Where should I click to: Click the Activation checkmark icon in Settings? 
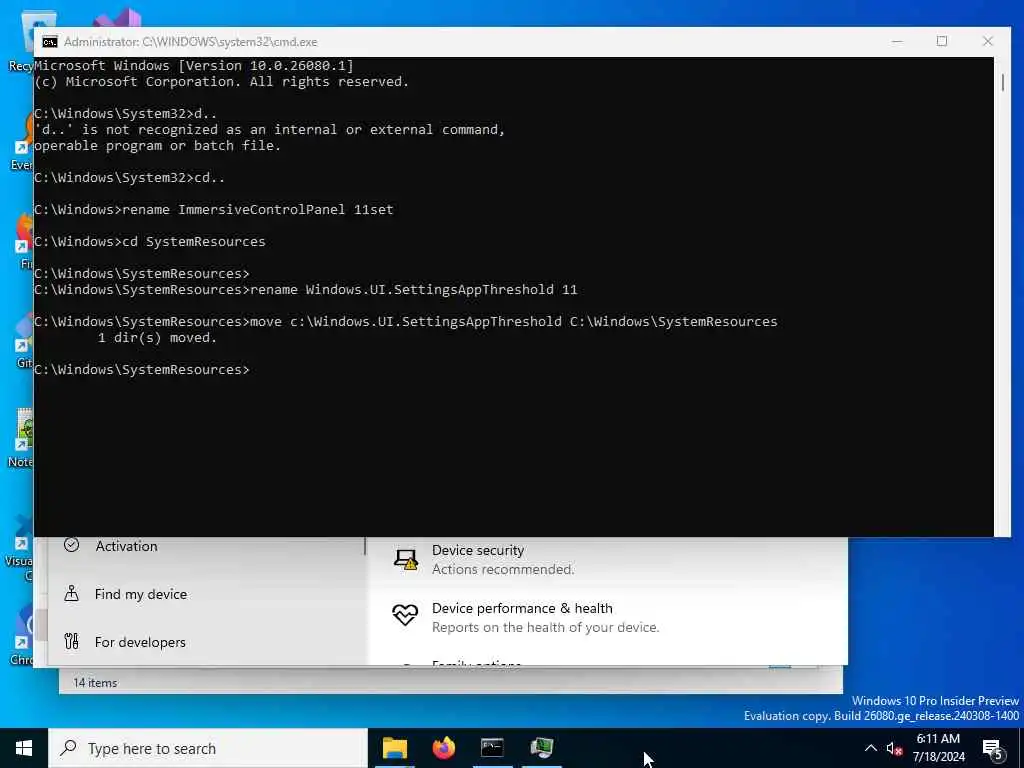tap(72, 545)
